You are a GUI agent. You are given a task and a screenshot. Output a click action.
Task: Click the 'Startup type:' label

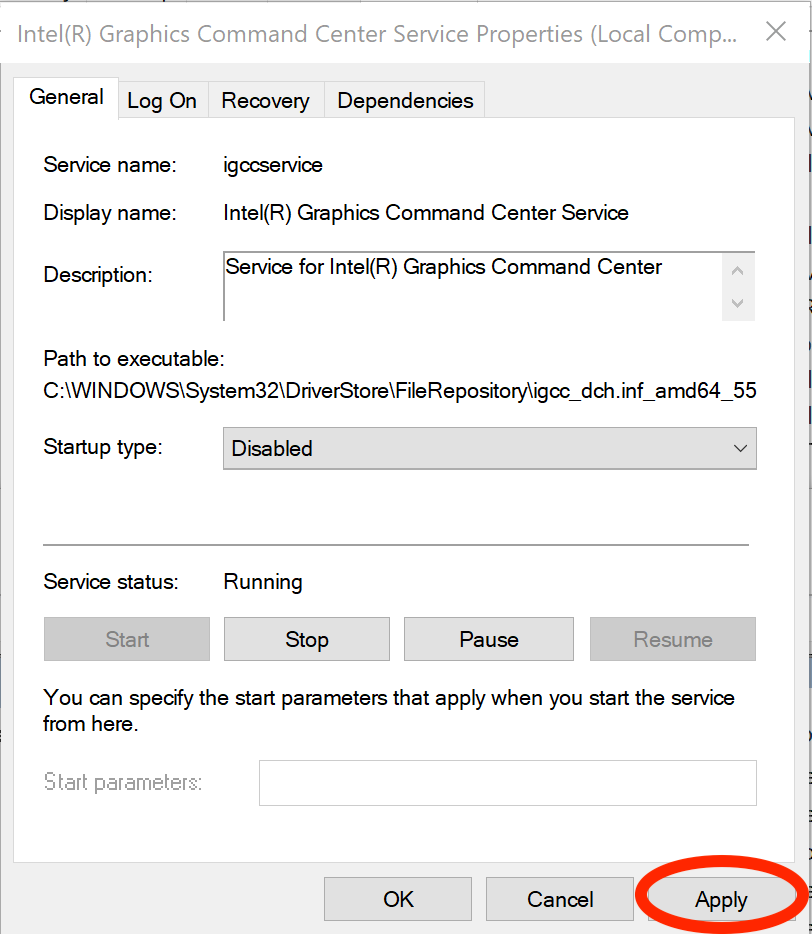coord(103,447)
